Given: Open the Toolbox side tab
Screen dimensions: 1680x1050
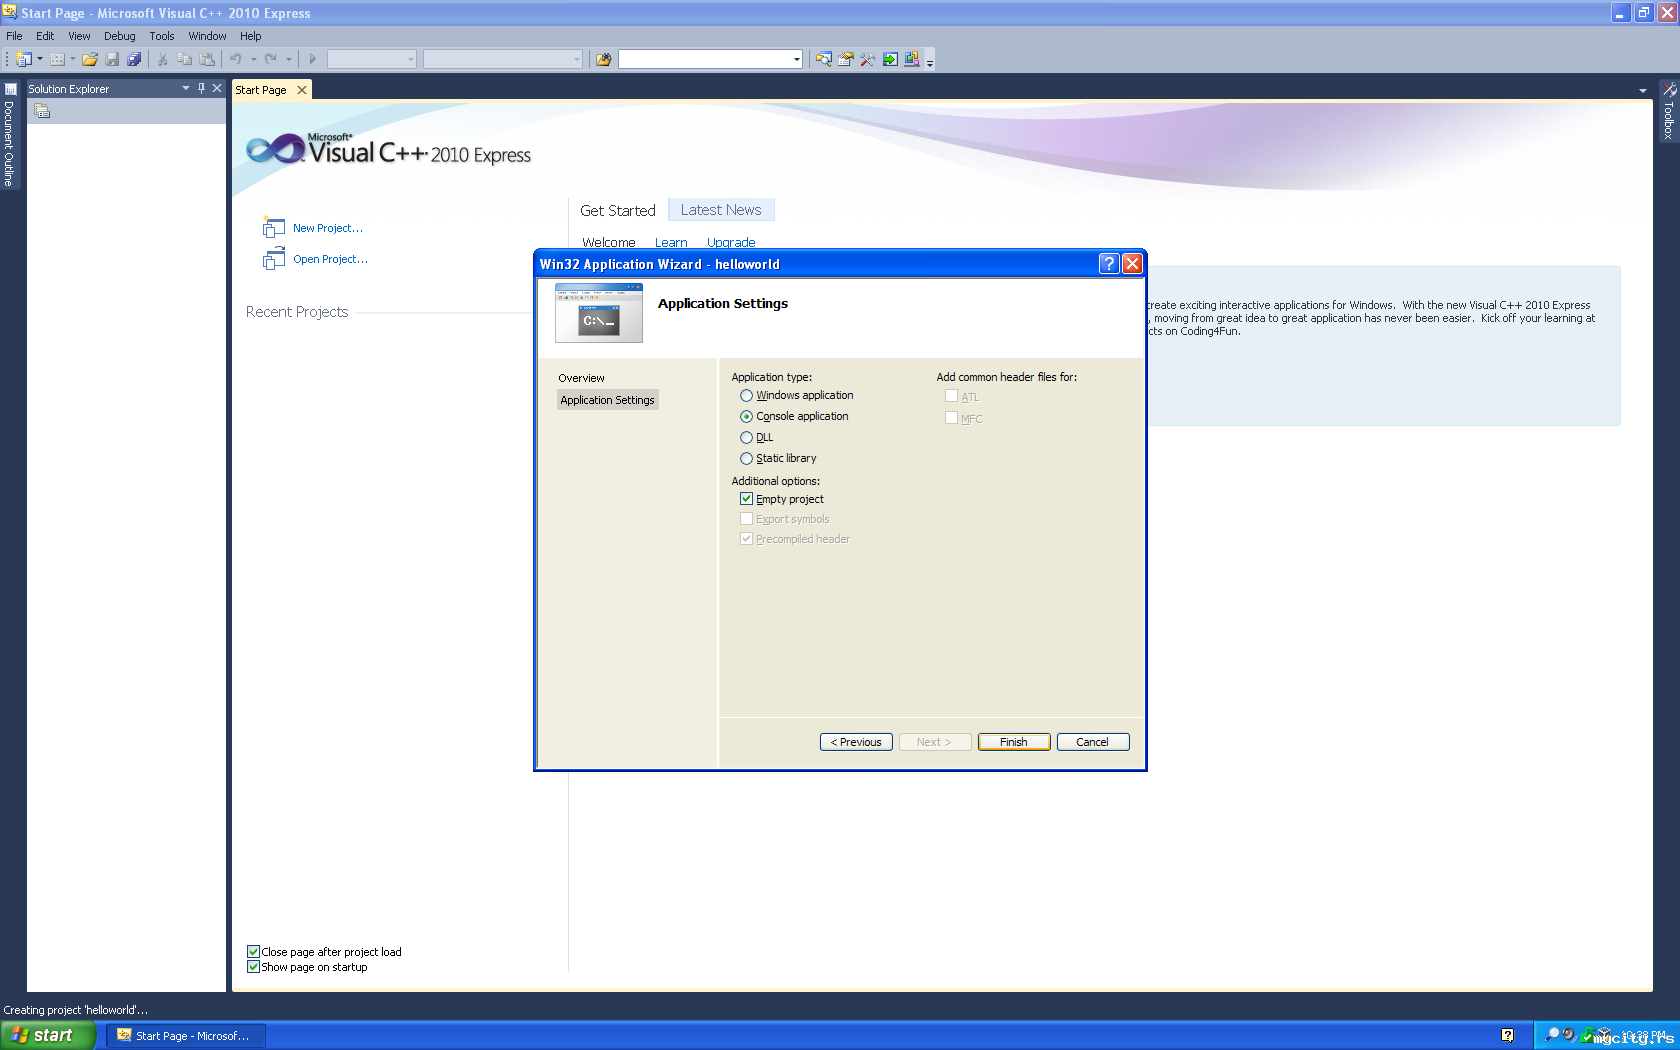Looking at the screenshot, I should point(1669,112).
